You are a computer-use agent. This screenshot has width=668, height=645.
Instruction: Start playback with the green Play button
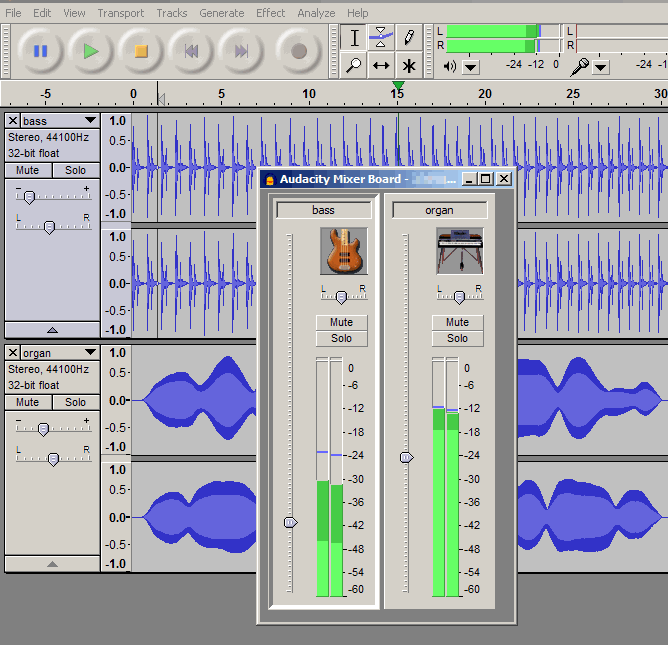[x=90, y=52]
